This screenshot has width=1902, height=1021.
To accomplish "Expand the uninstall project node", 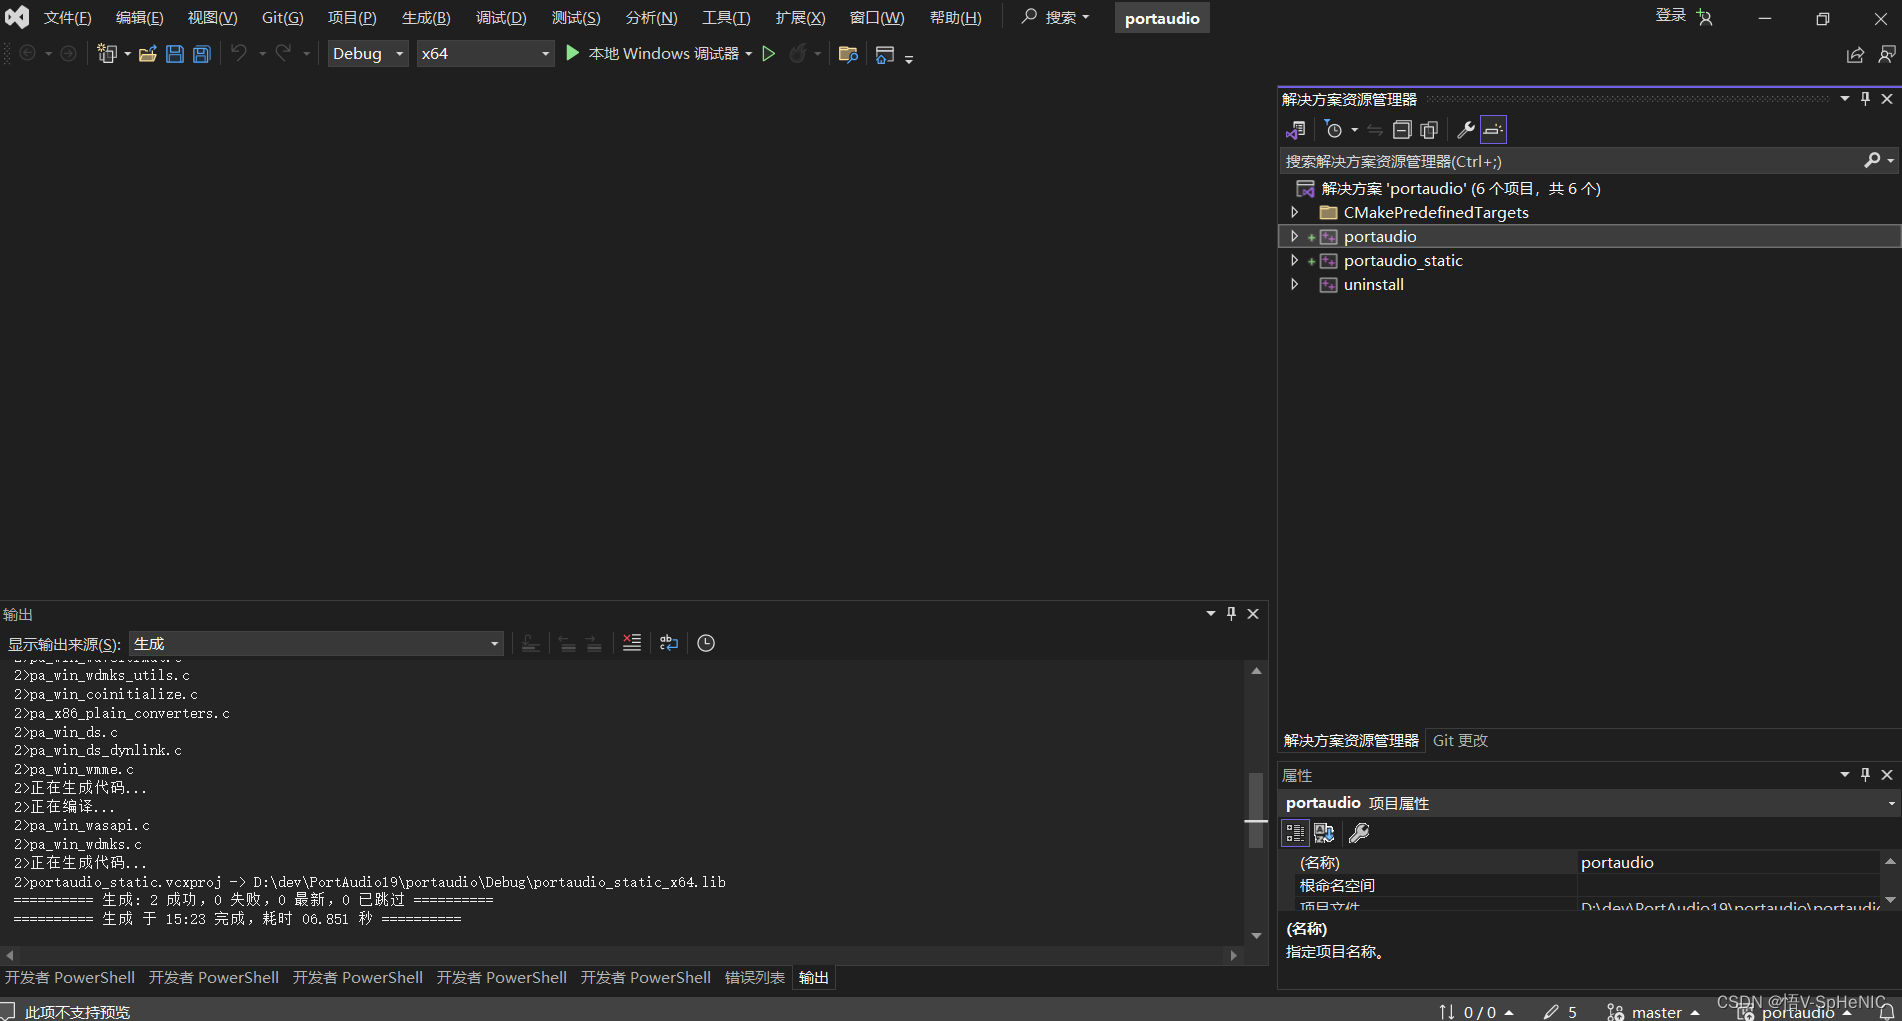I will tap(1295, 284).
